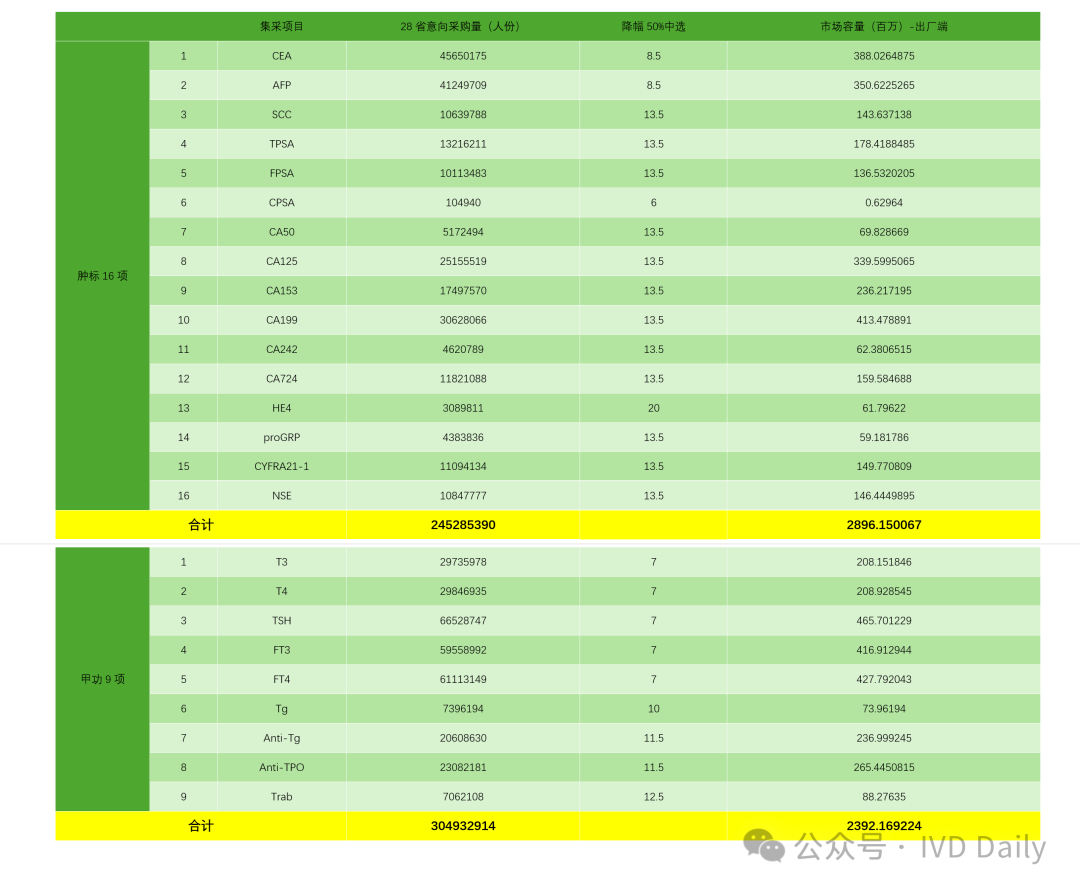Select the 降幅50%中选 column header
The height and width of the screenshot is (890, 1080).
coord(653,27)
